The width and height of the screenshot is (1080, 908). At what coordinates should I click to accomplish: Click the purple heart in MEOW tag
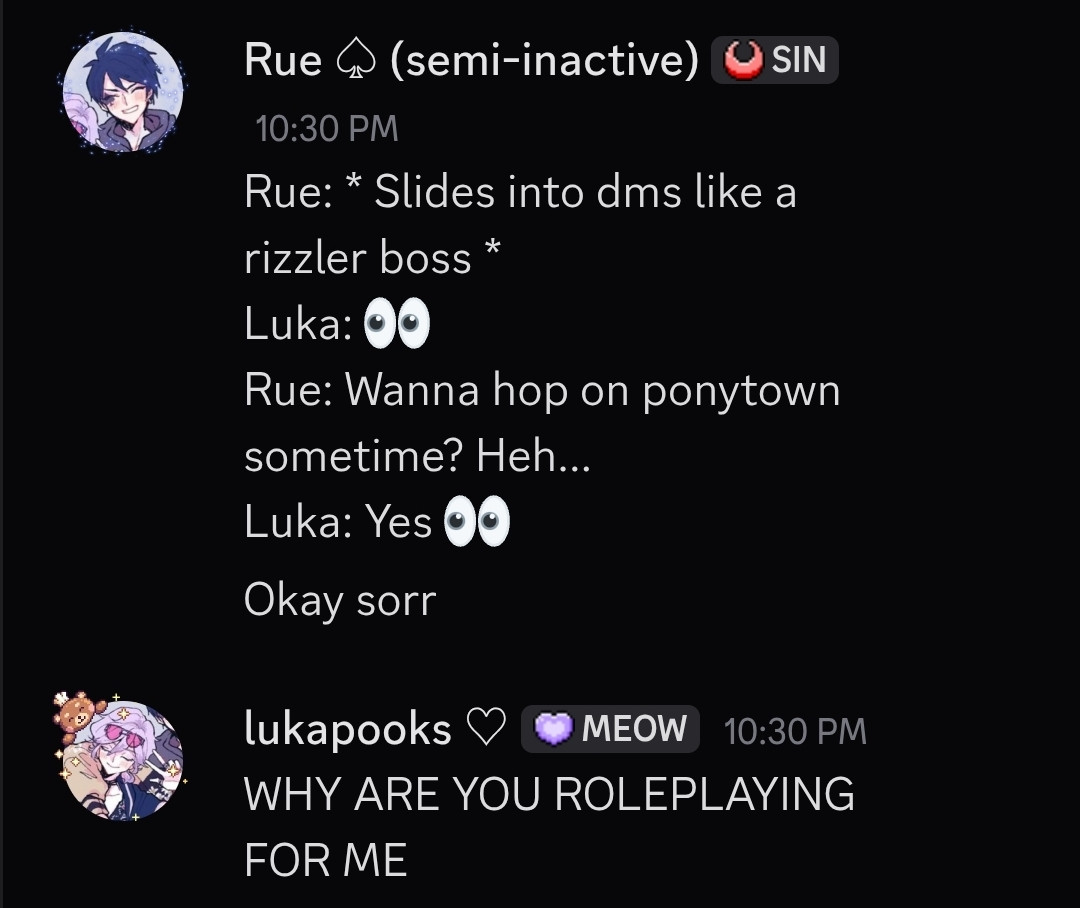click(554, 729)
